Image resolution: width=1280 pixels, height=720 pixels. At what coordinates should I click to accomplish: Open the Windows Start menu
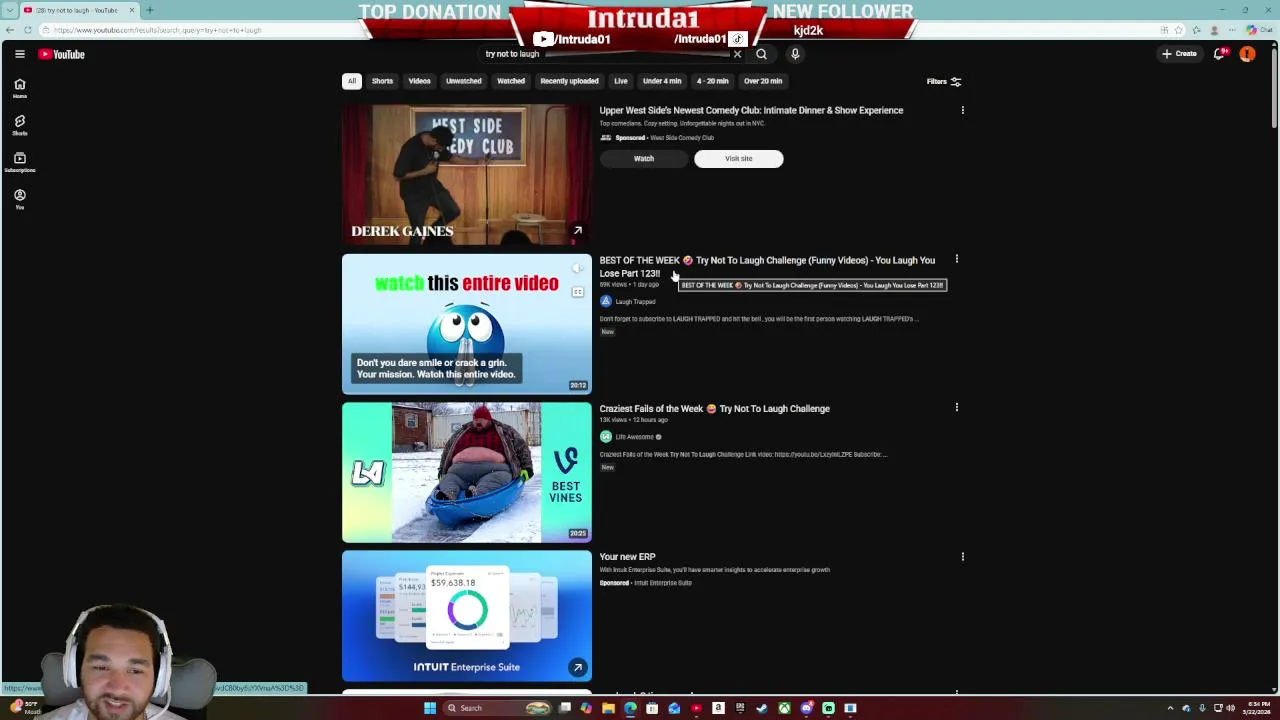pyautogui.click(x=430, y=708)
